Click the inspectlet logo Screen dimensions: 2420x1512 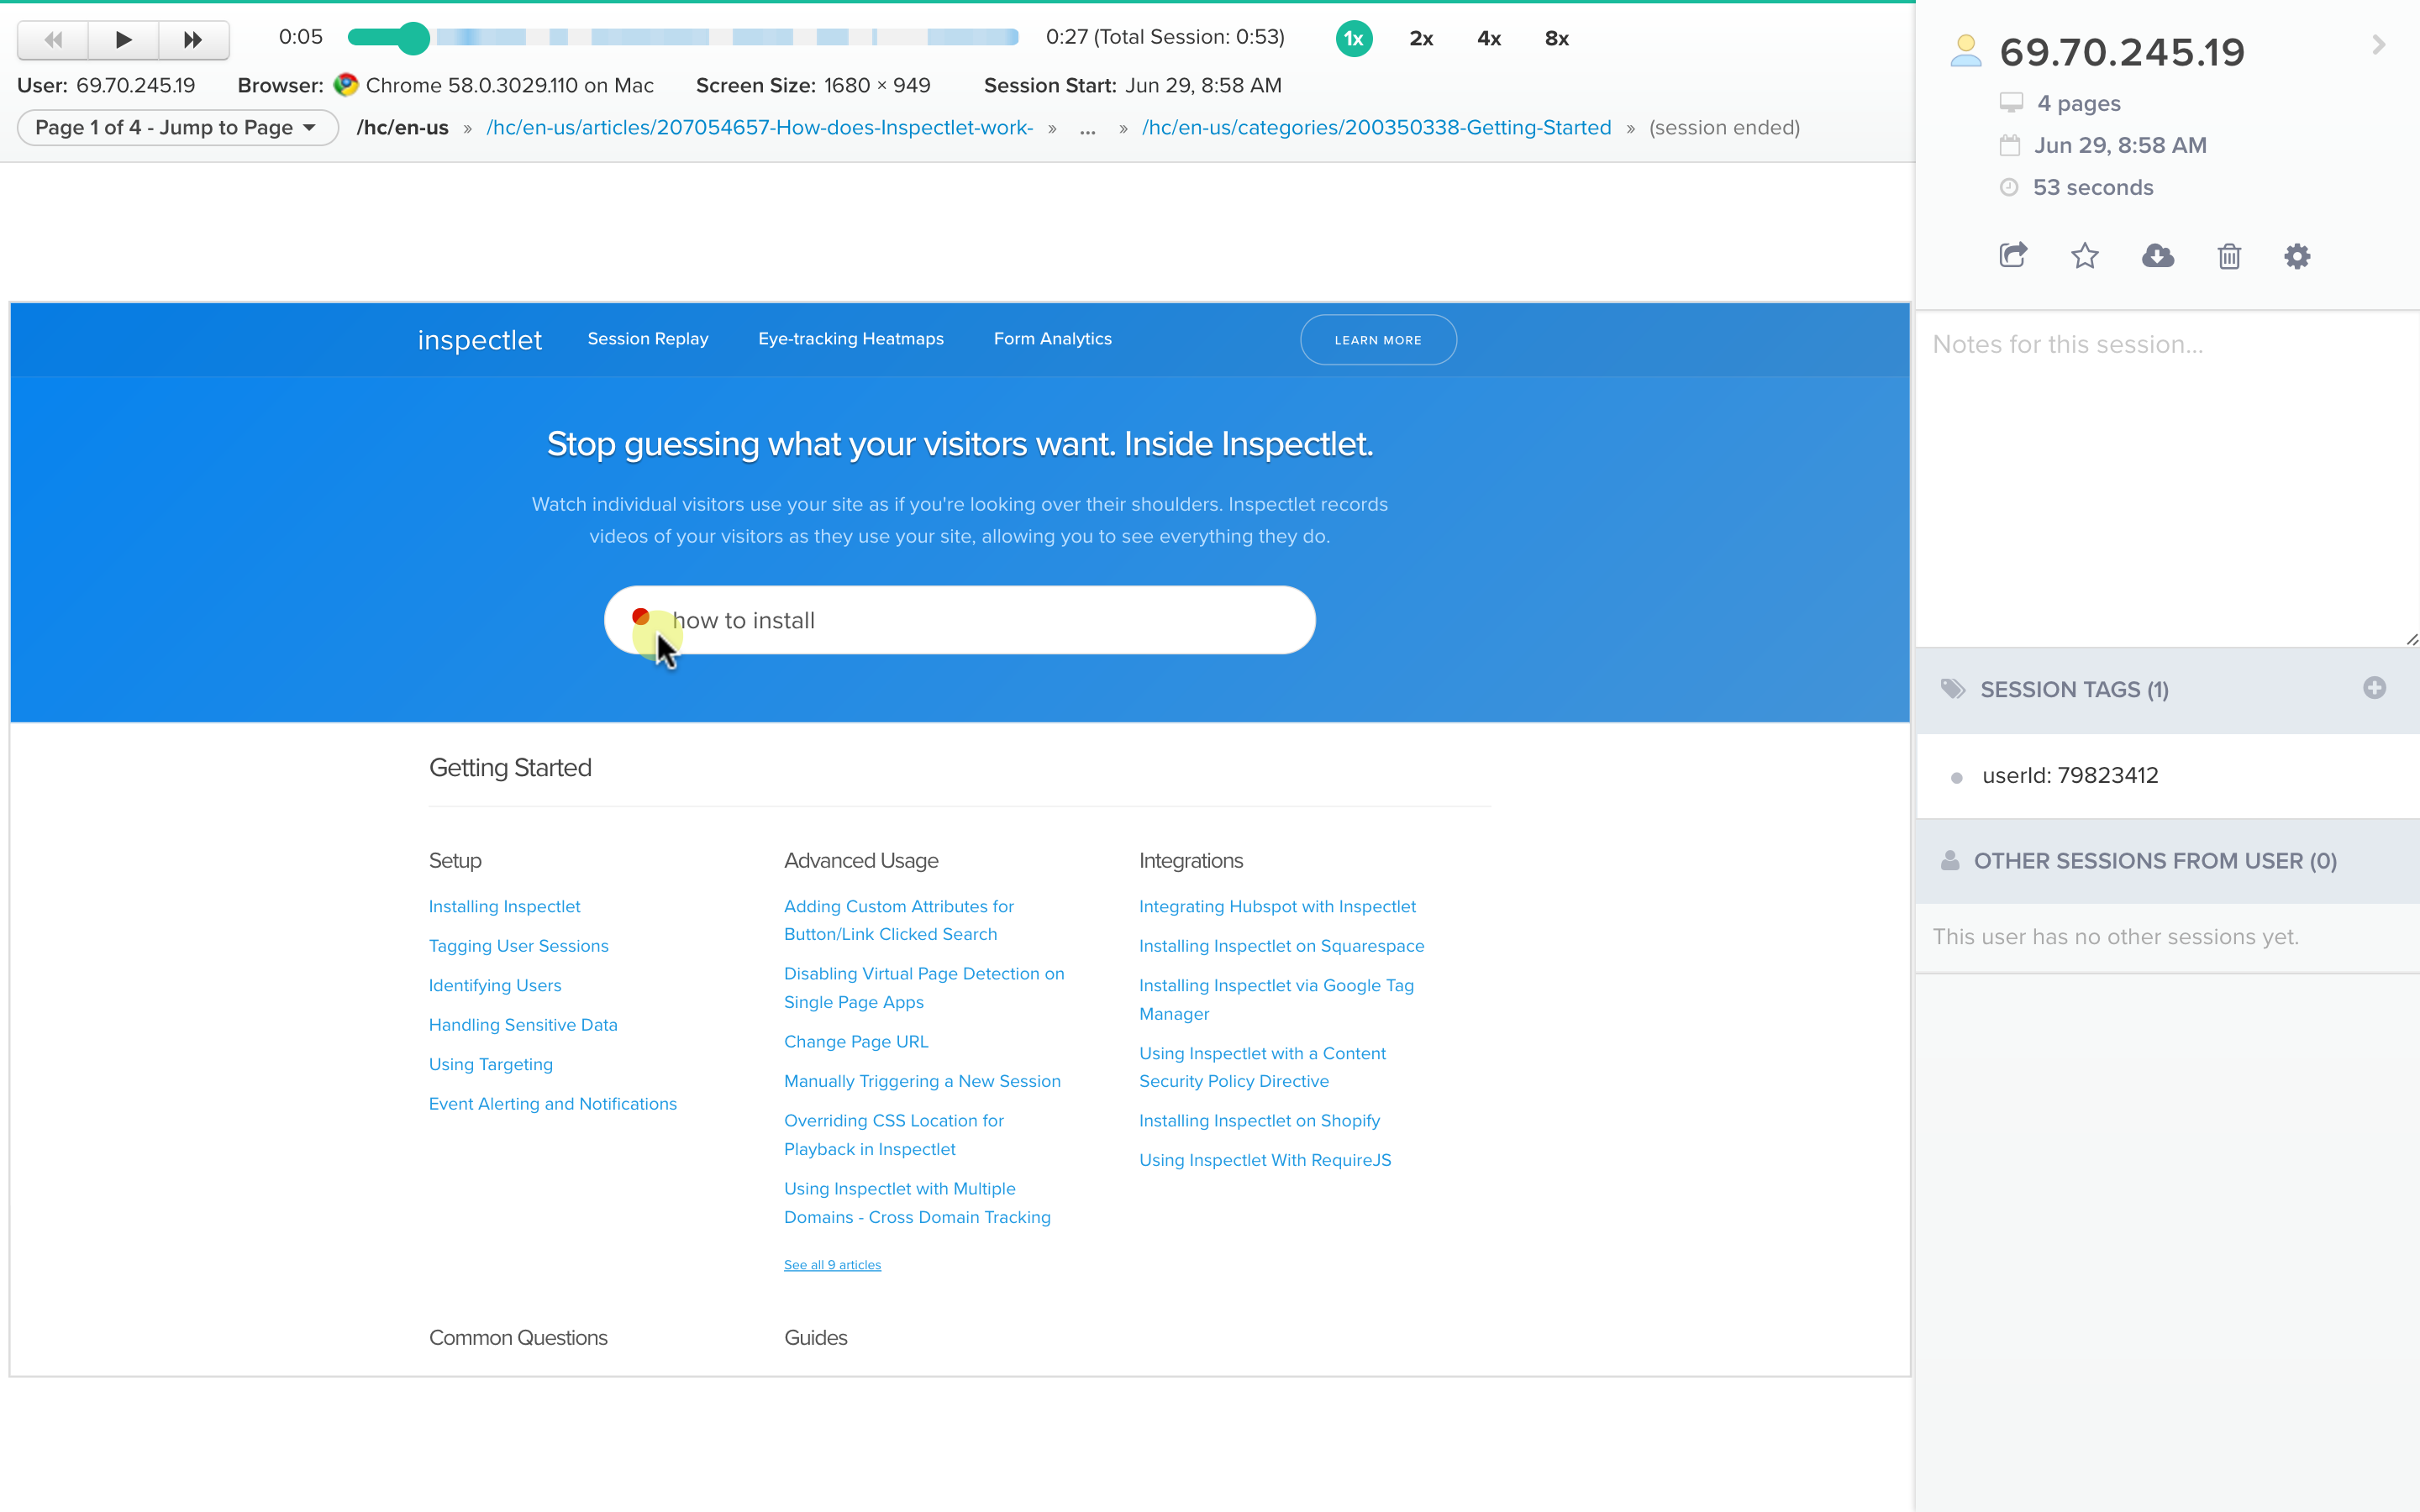click(479, 340)
